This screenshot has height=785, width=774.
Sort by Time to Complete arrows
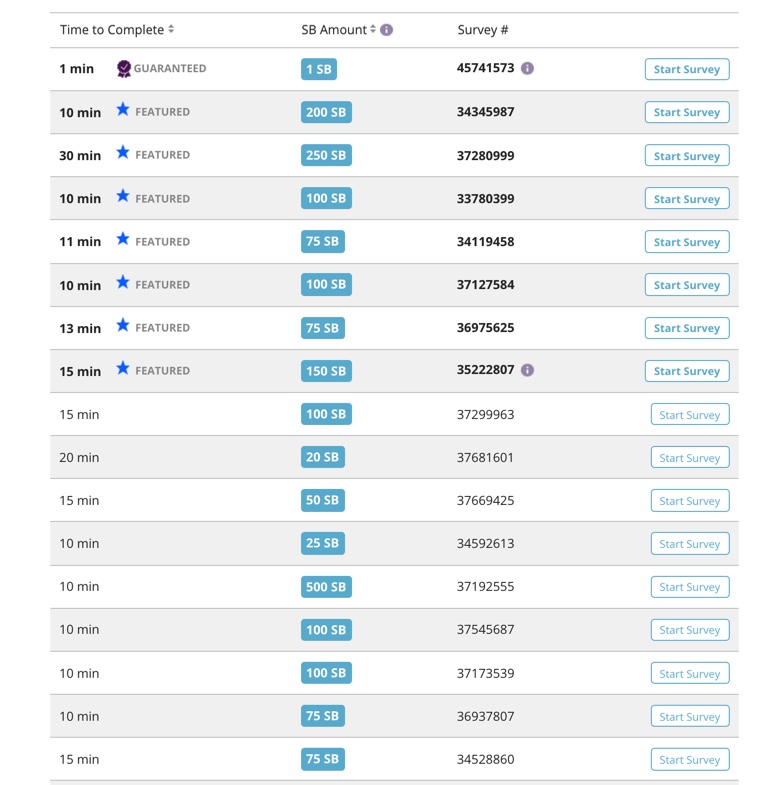[x=172, y=30]
